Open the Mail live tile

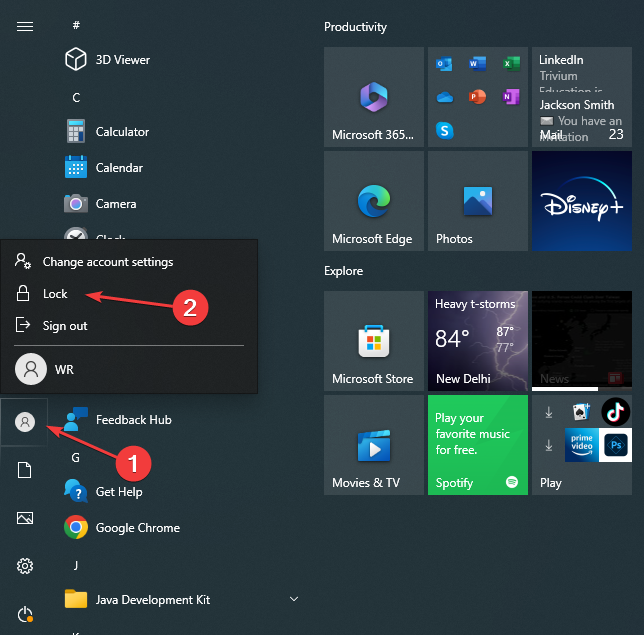point(582,97)
